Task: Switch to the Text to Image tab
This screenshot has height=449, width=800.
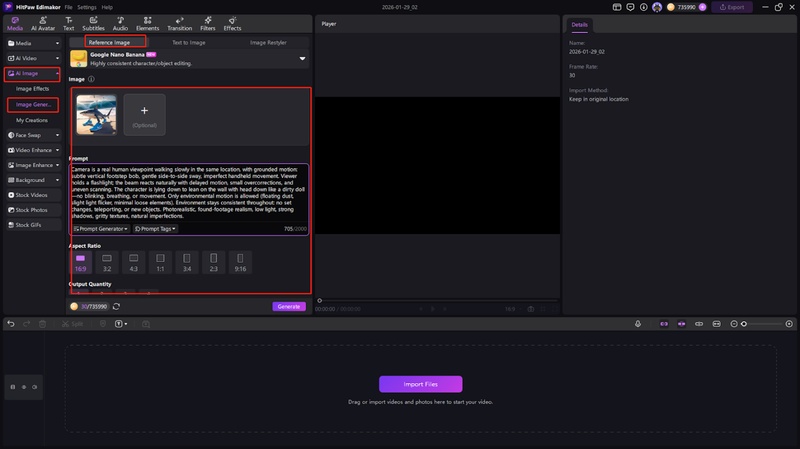Action: point(190,43)
